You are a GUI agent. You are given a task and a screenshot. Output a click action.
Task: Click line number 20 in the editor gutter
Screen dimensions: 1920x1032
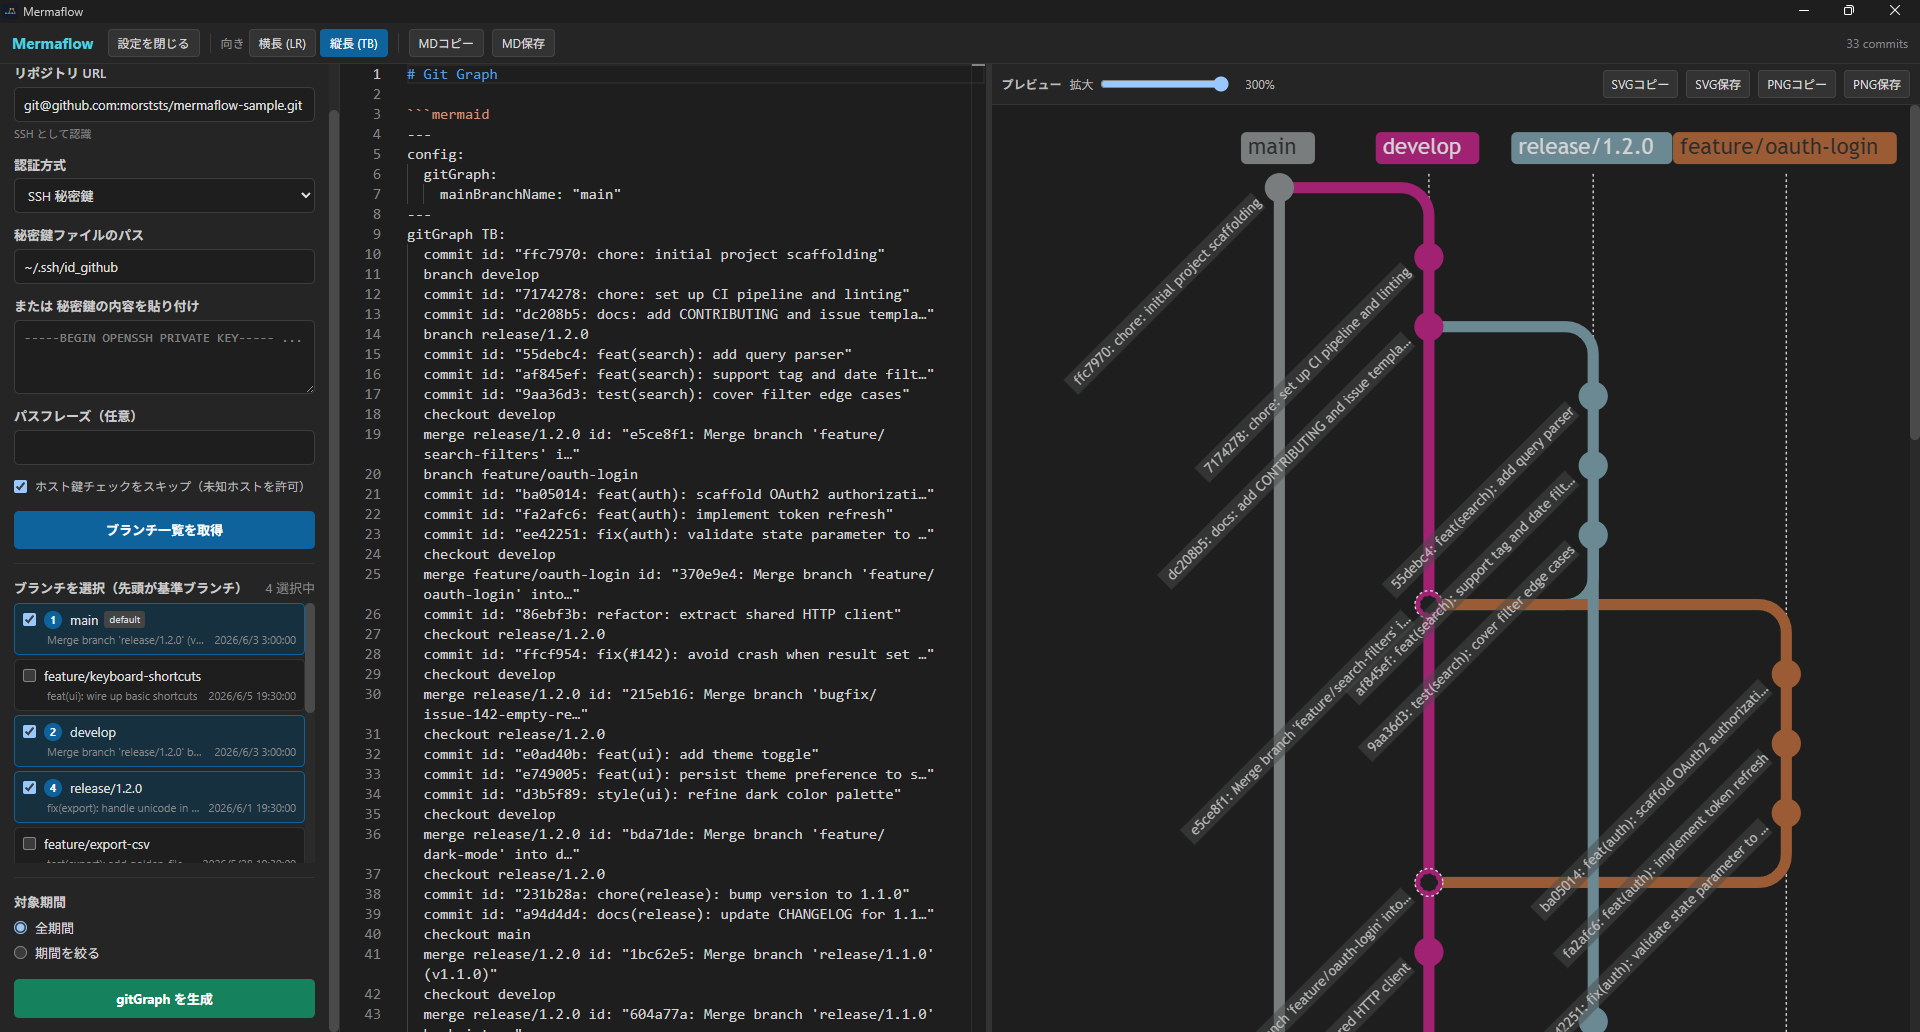coord(373,474)
